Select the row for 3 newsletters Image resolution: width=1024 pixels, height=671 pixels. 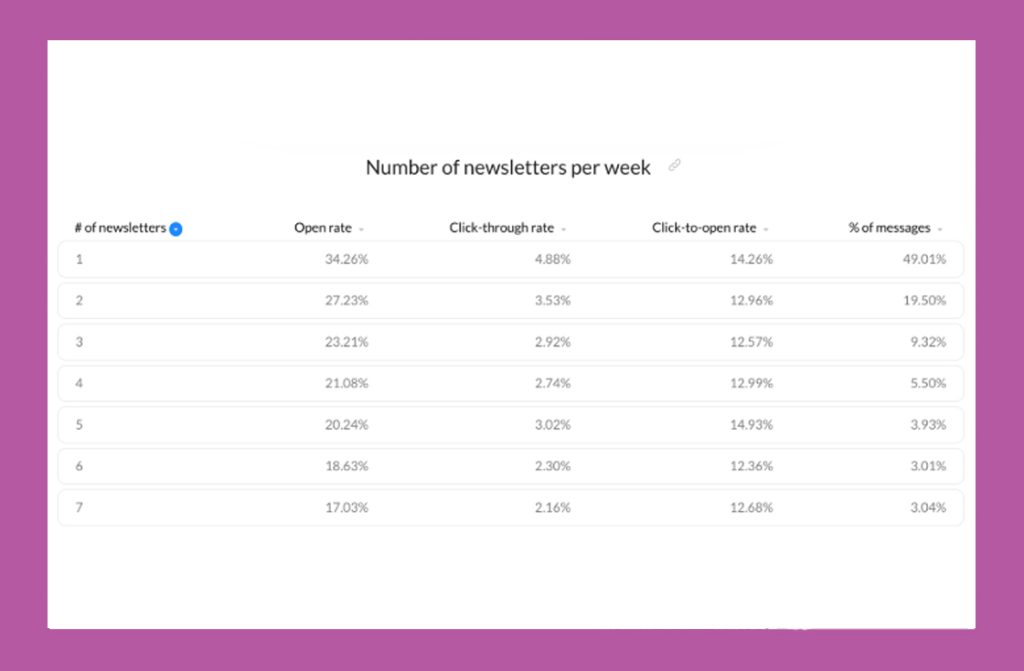pyautogui.click(x=510, y=342)
